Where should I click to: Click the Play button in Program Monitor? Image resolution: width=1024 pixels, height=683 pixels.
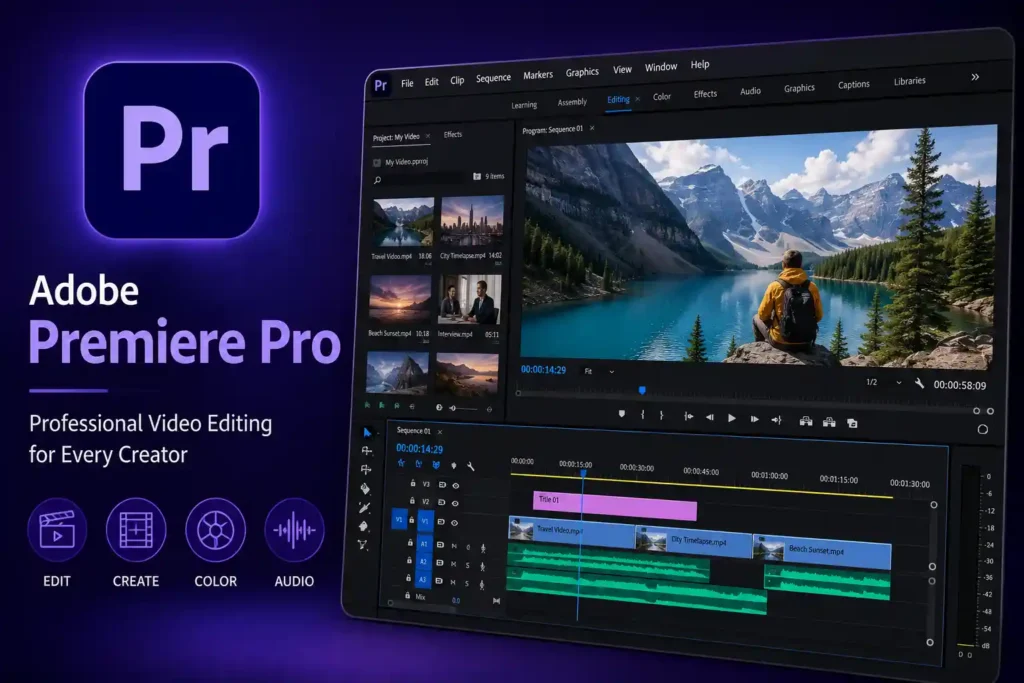731,419
